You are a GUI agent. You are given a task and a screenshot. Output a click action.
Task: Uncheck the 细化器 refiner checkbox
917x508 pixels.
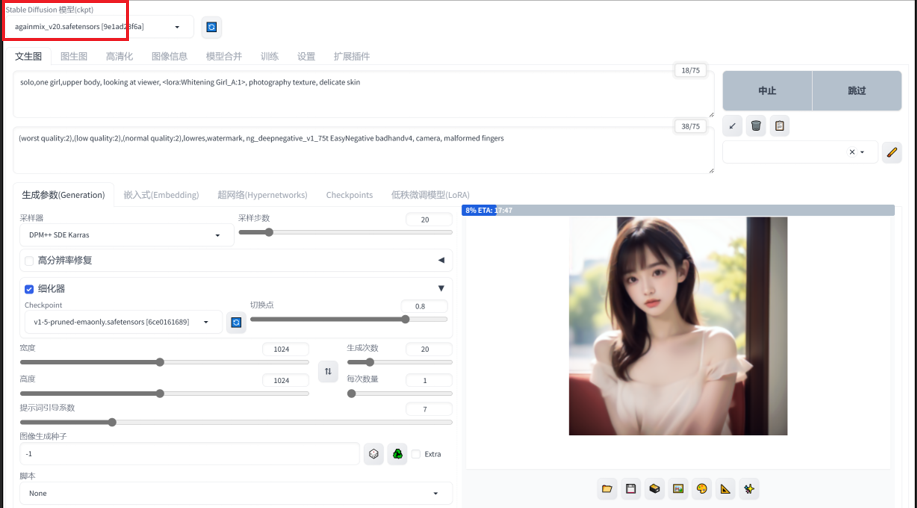[x=29, y=289]
